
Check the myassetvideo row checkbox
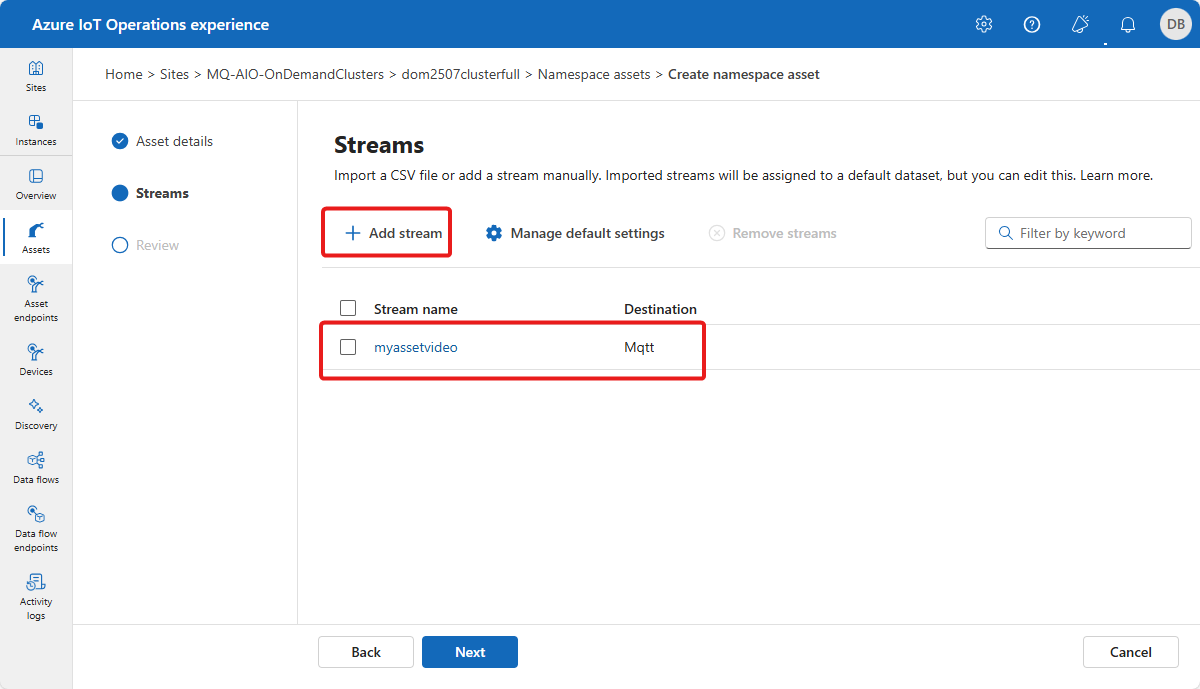tap(348, 347)
